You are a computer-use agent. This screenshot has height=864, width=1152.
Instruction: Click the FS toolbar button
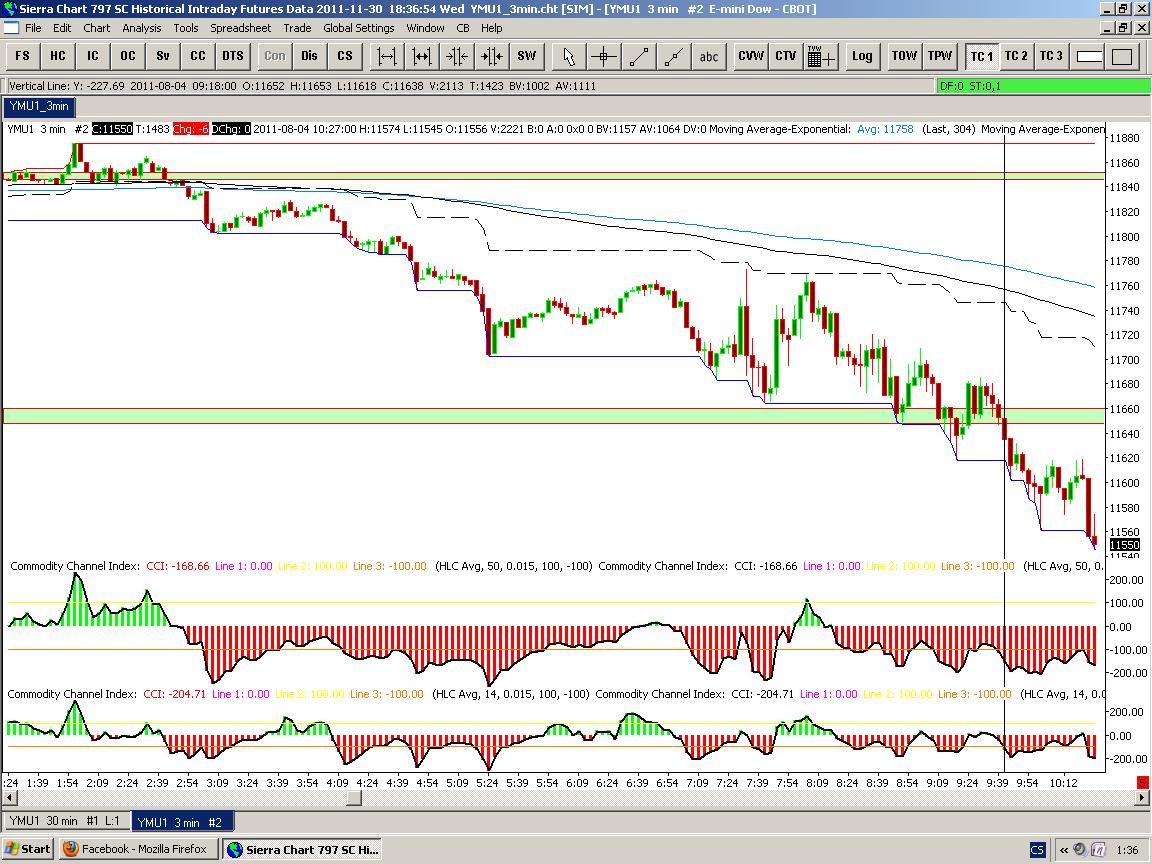pyautogui.click(x=23, y=56)
